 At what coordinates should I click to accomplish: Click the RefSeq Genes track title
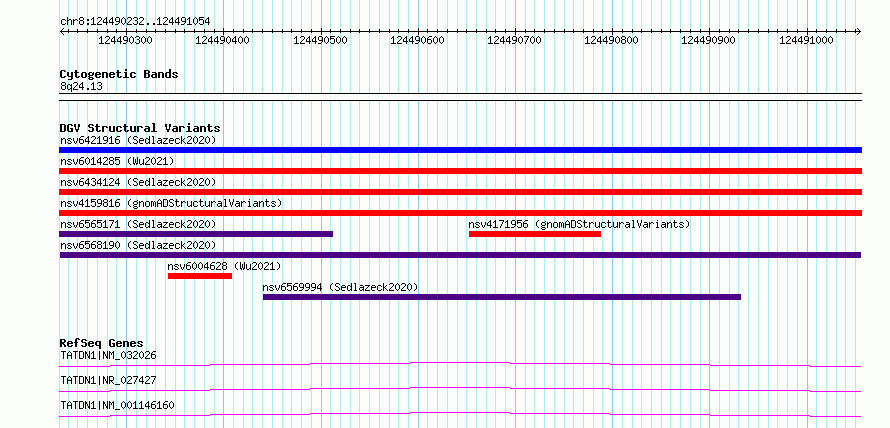pyautogui.click(x=102, y=343)
